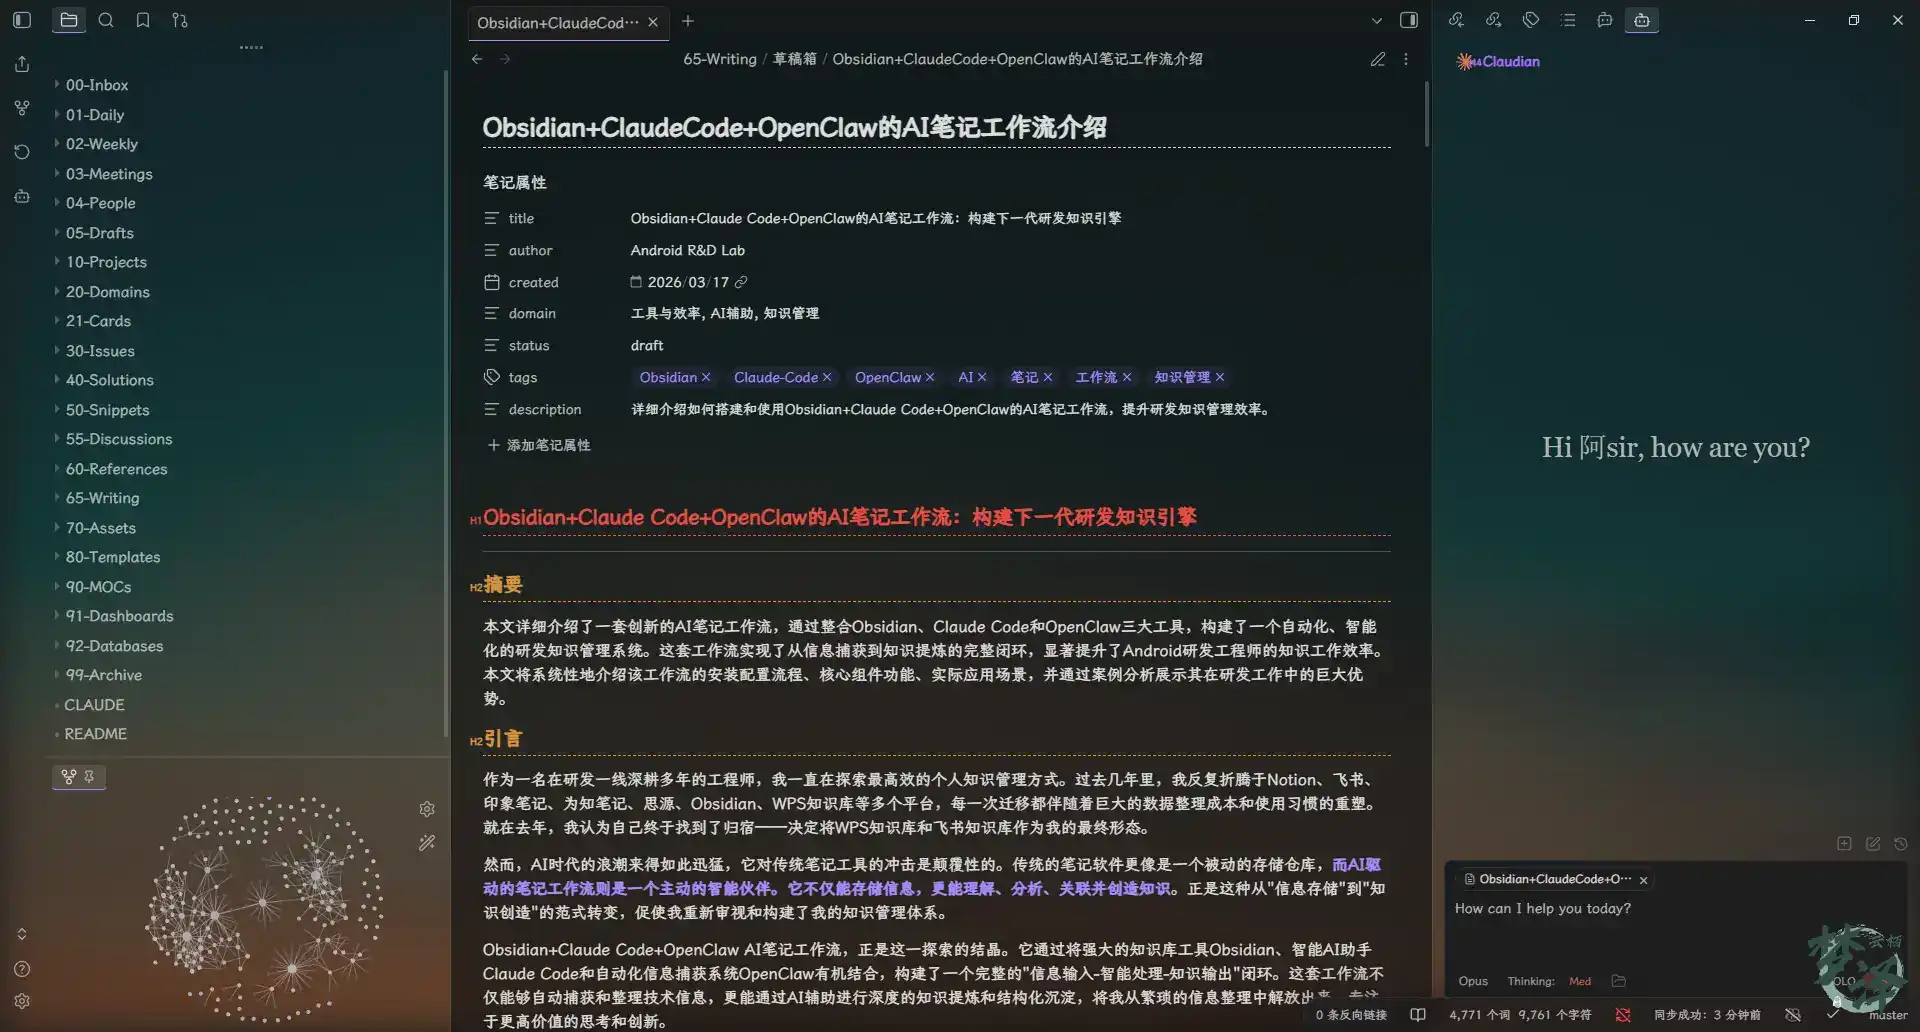Expand the 01-Daily folder

click(95, 115)
